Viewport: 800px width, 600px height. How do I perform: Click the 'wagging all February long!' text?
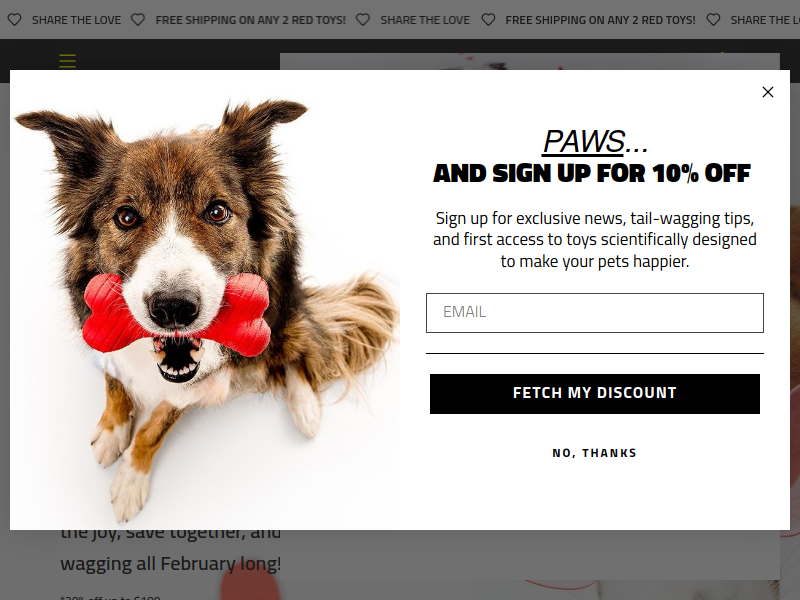tap(170, 564)
